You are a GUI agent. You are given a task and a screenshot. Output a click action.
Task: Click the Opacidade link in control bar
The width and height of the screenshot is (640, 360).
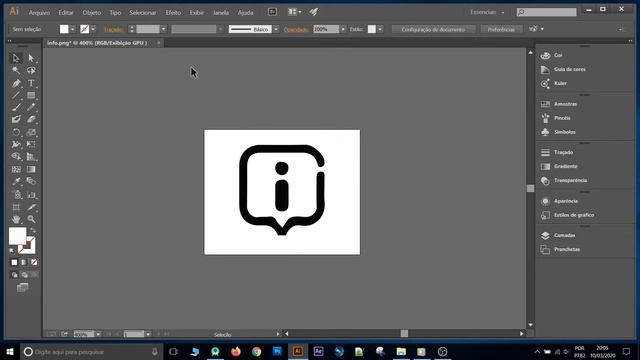click(296, 29)
